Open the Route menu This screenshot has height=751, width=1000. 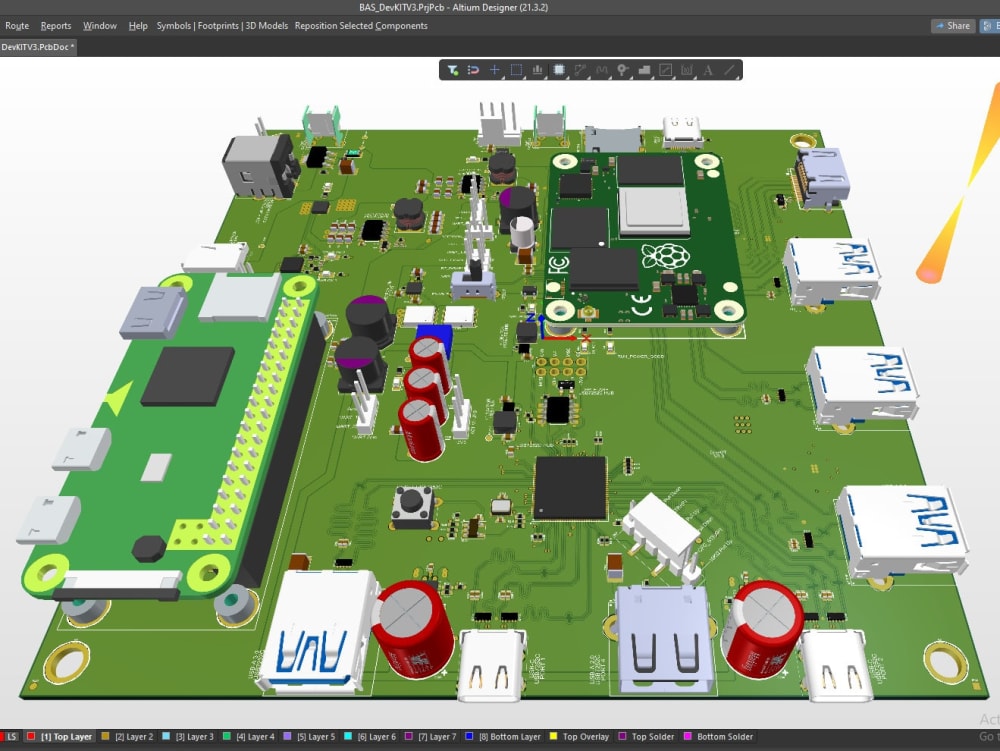[17, 26]
